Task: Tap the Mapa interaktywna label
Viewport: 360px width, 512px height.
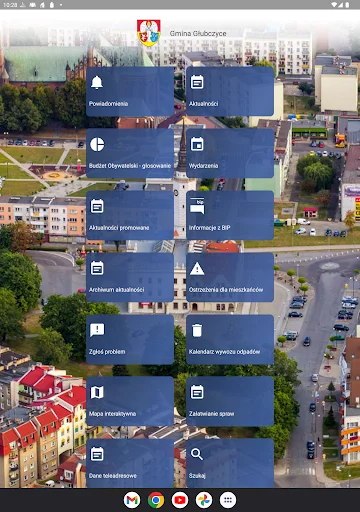Action: 112,414
